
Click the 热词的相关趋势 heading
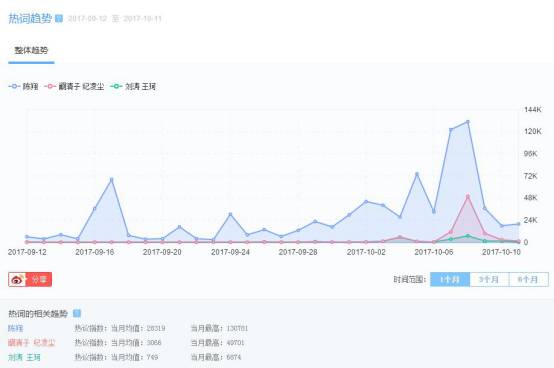(38, 314)
